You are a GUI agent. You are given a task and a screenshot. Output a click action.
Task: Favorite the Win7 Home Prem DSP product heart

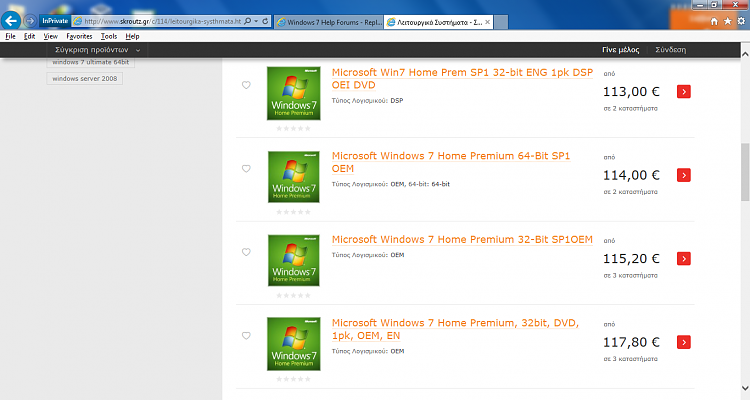tap(246, 85)
